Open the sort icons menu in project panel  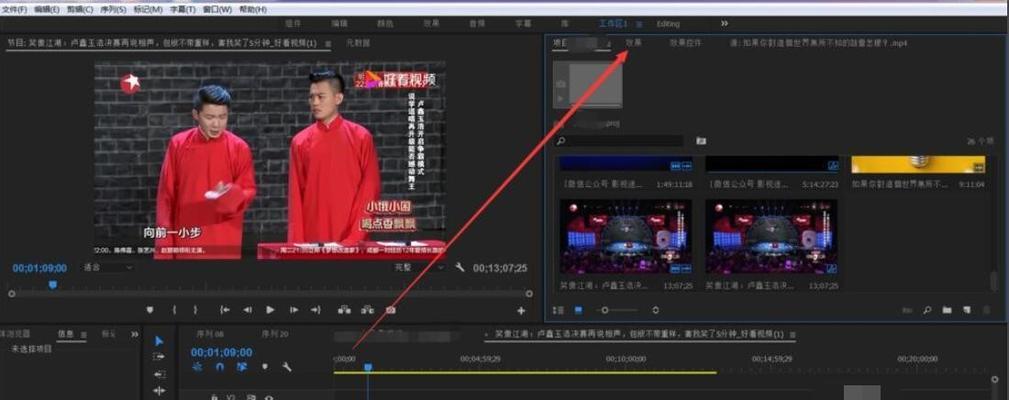pos(655,310)
